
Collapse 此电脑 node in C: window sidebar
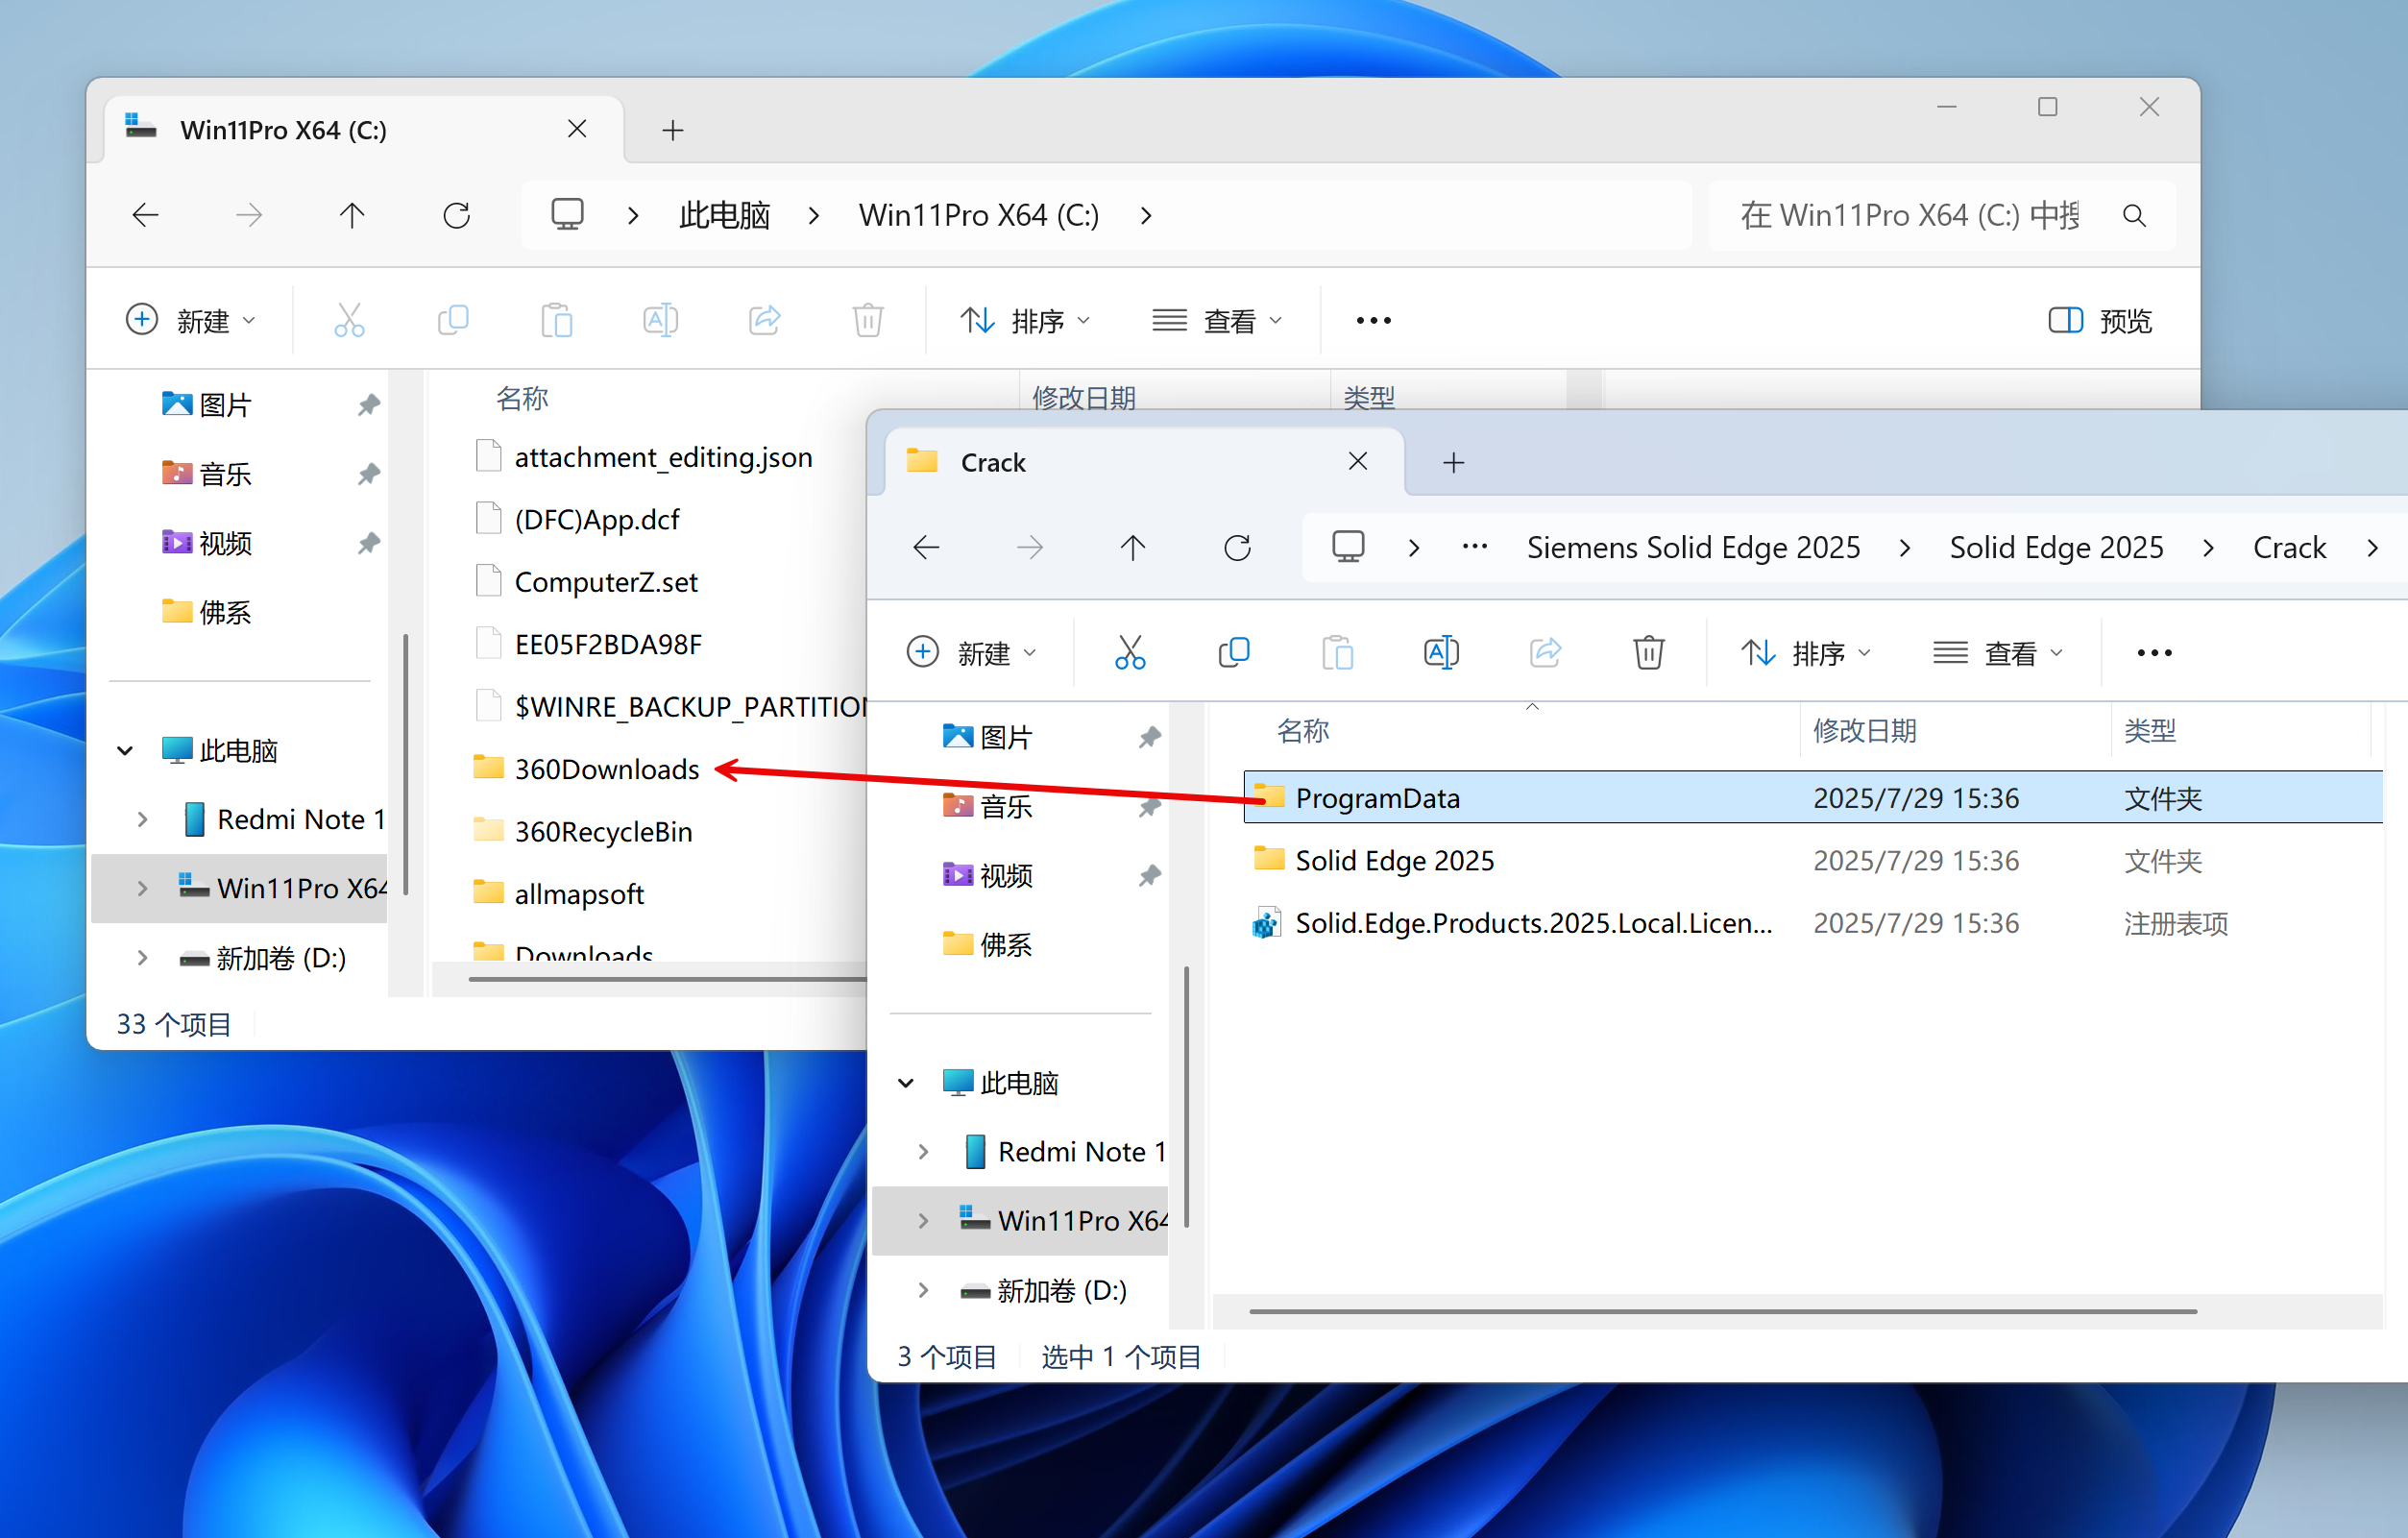(125, 750)
